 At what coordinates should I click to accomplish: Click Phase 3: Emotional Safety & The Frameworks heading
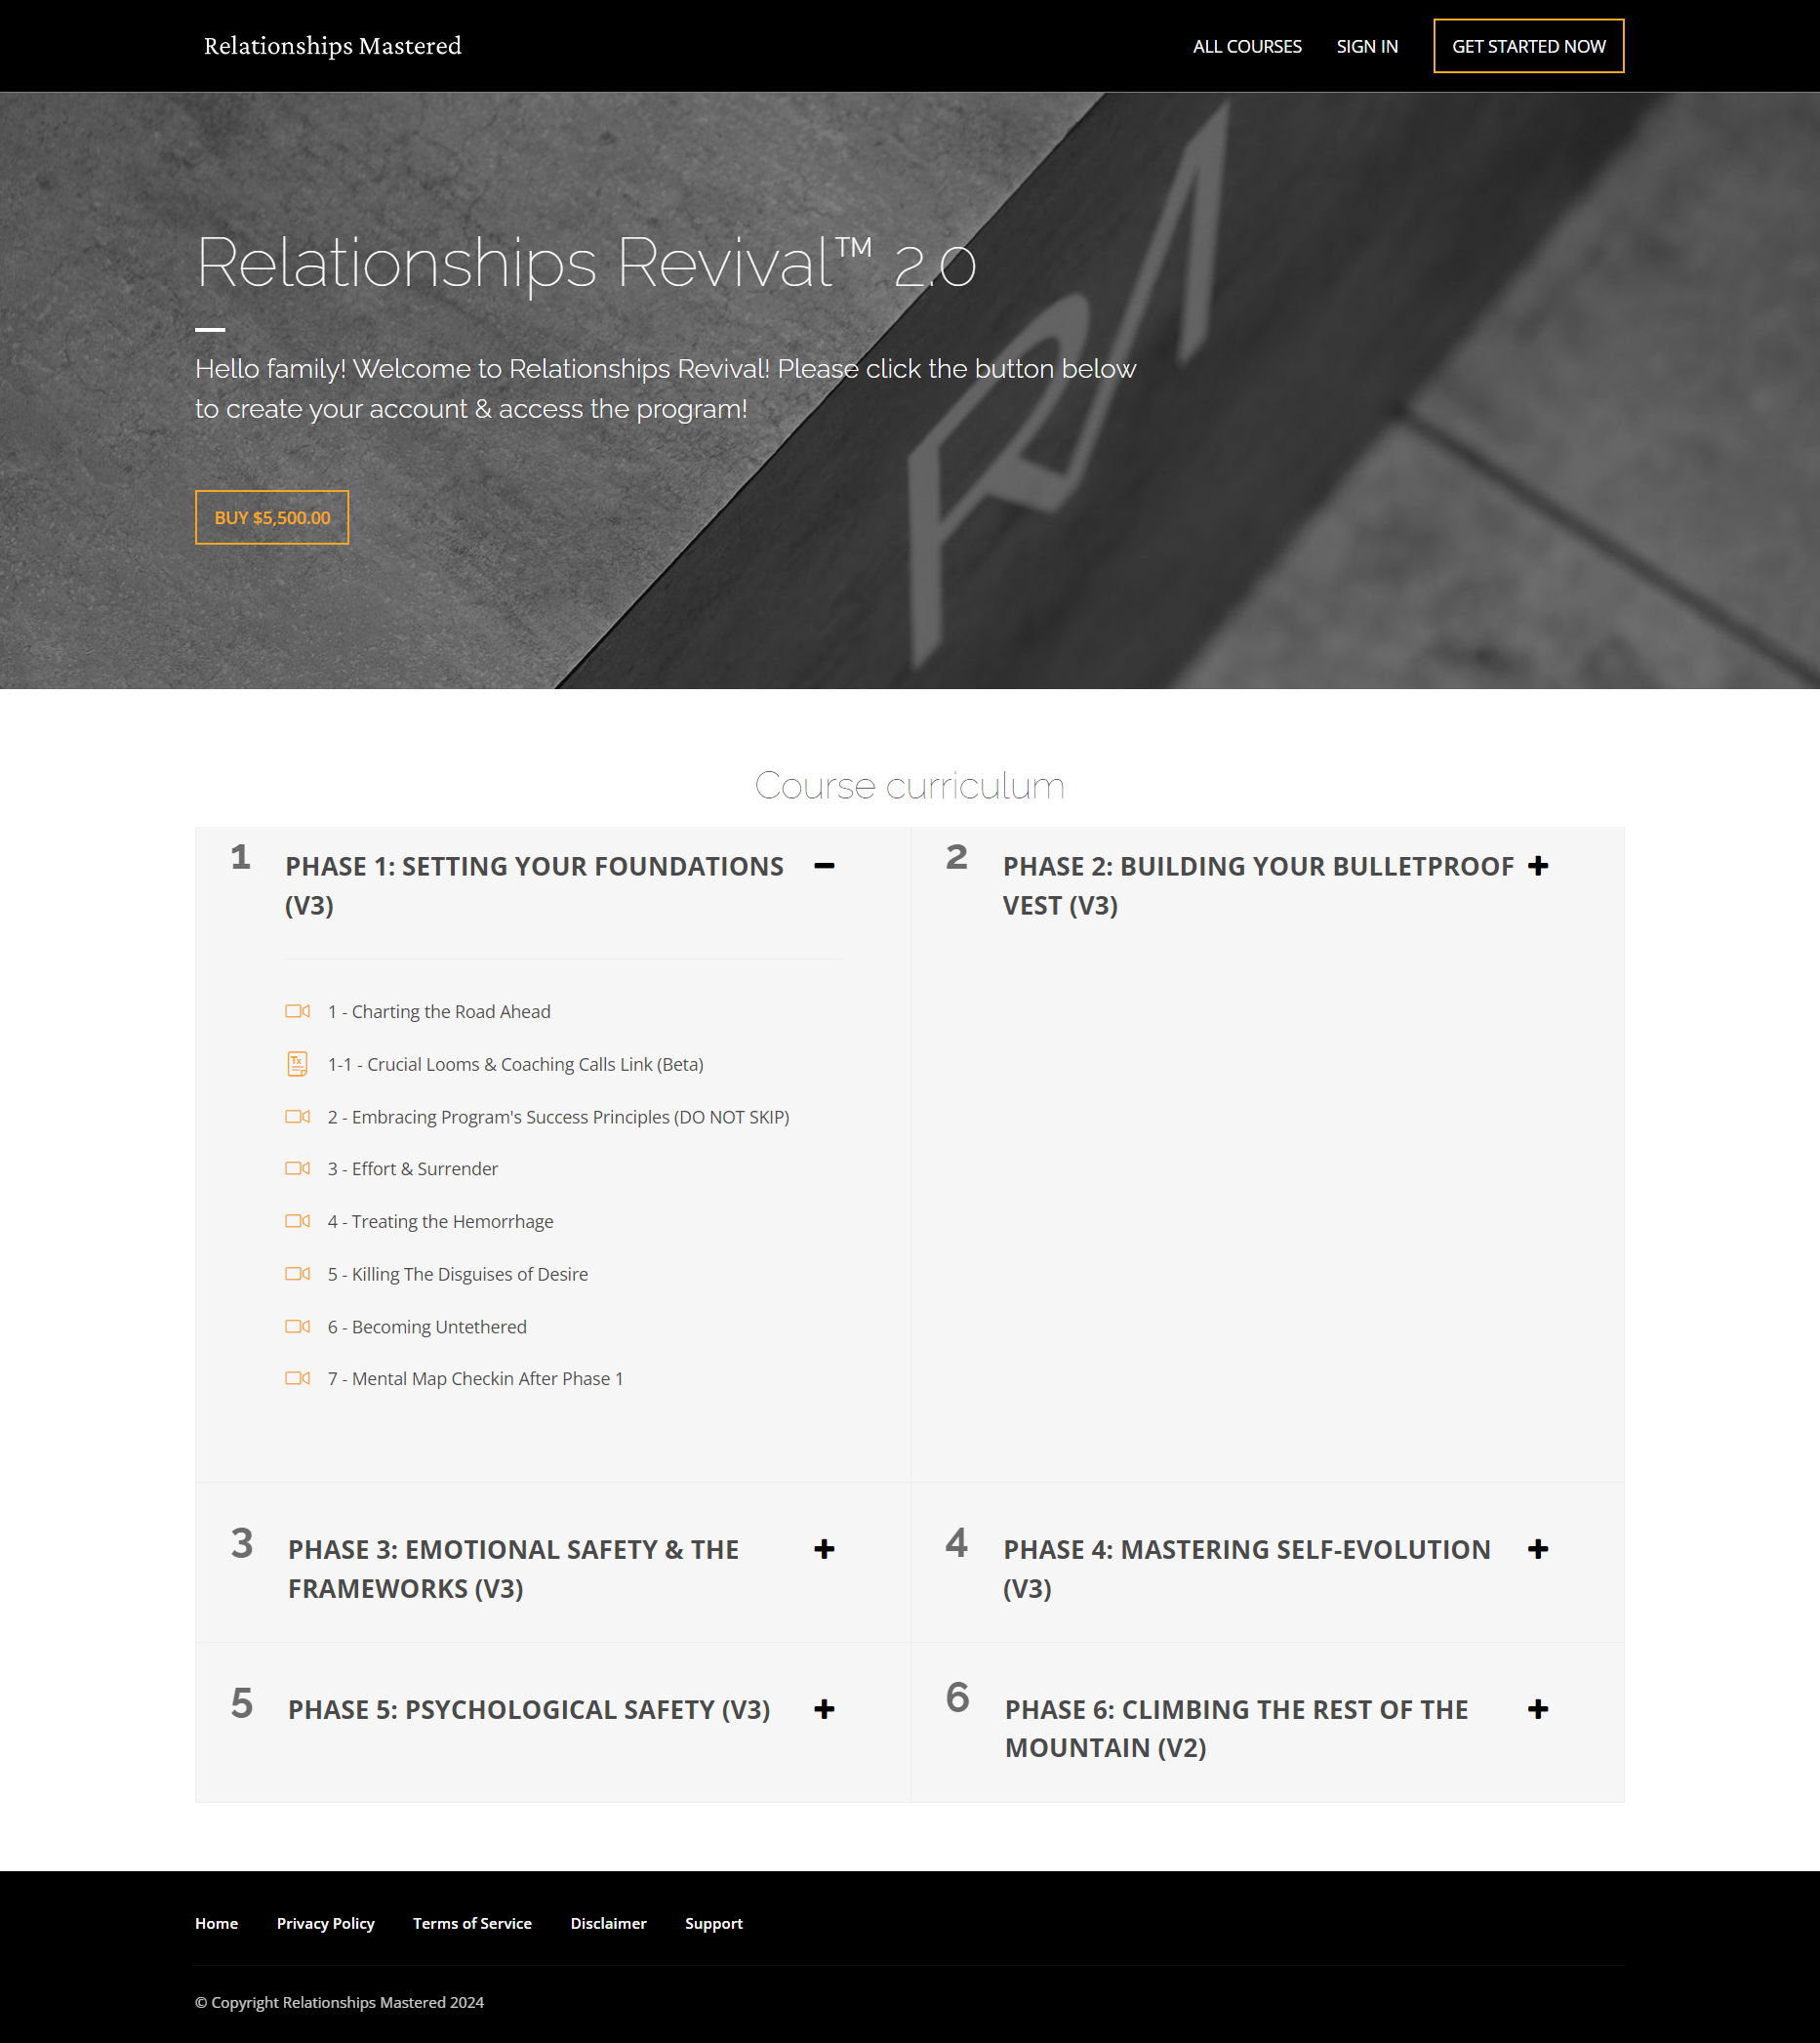513,1568
